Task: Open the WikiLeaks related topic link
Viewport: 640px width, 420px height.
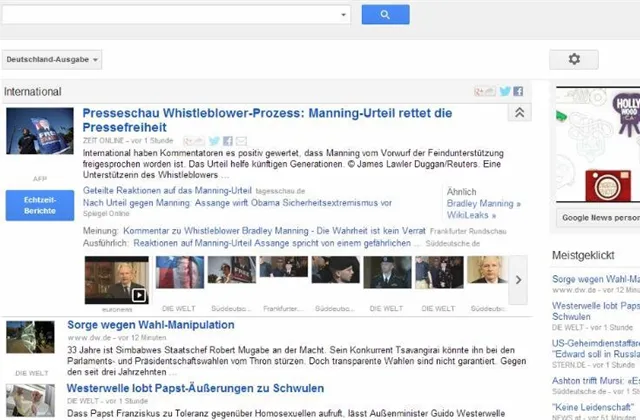Action: click(x=471, y=215)
